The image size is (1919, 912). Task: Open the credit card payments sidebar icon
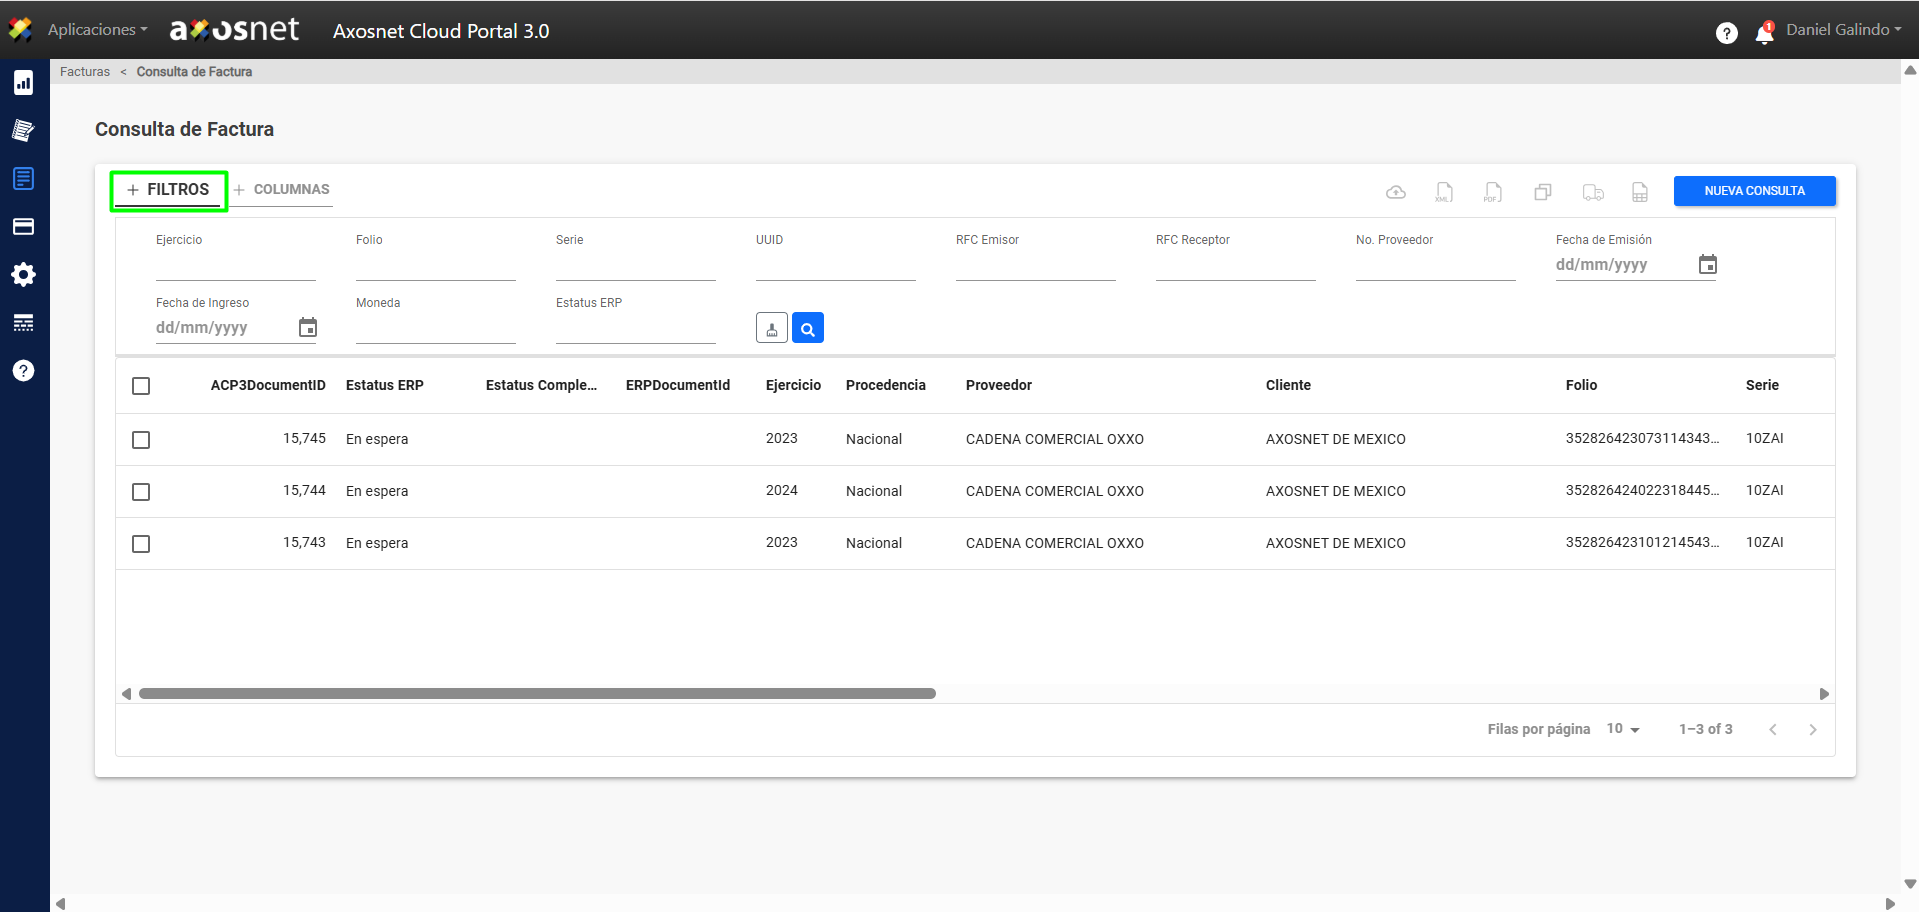pos(23,226)
